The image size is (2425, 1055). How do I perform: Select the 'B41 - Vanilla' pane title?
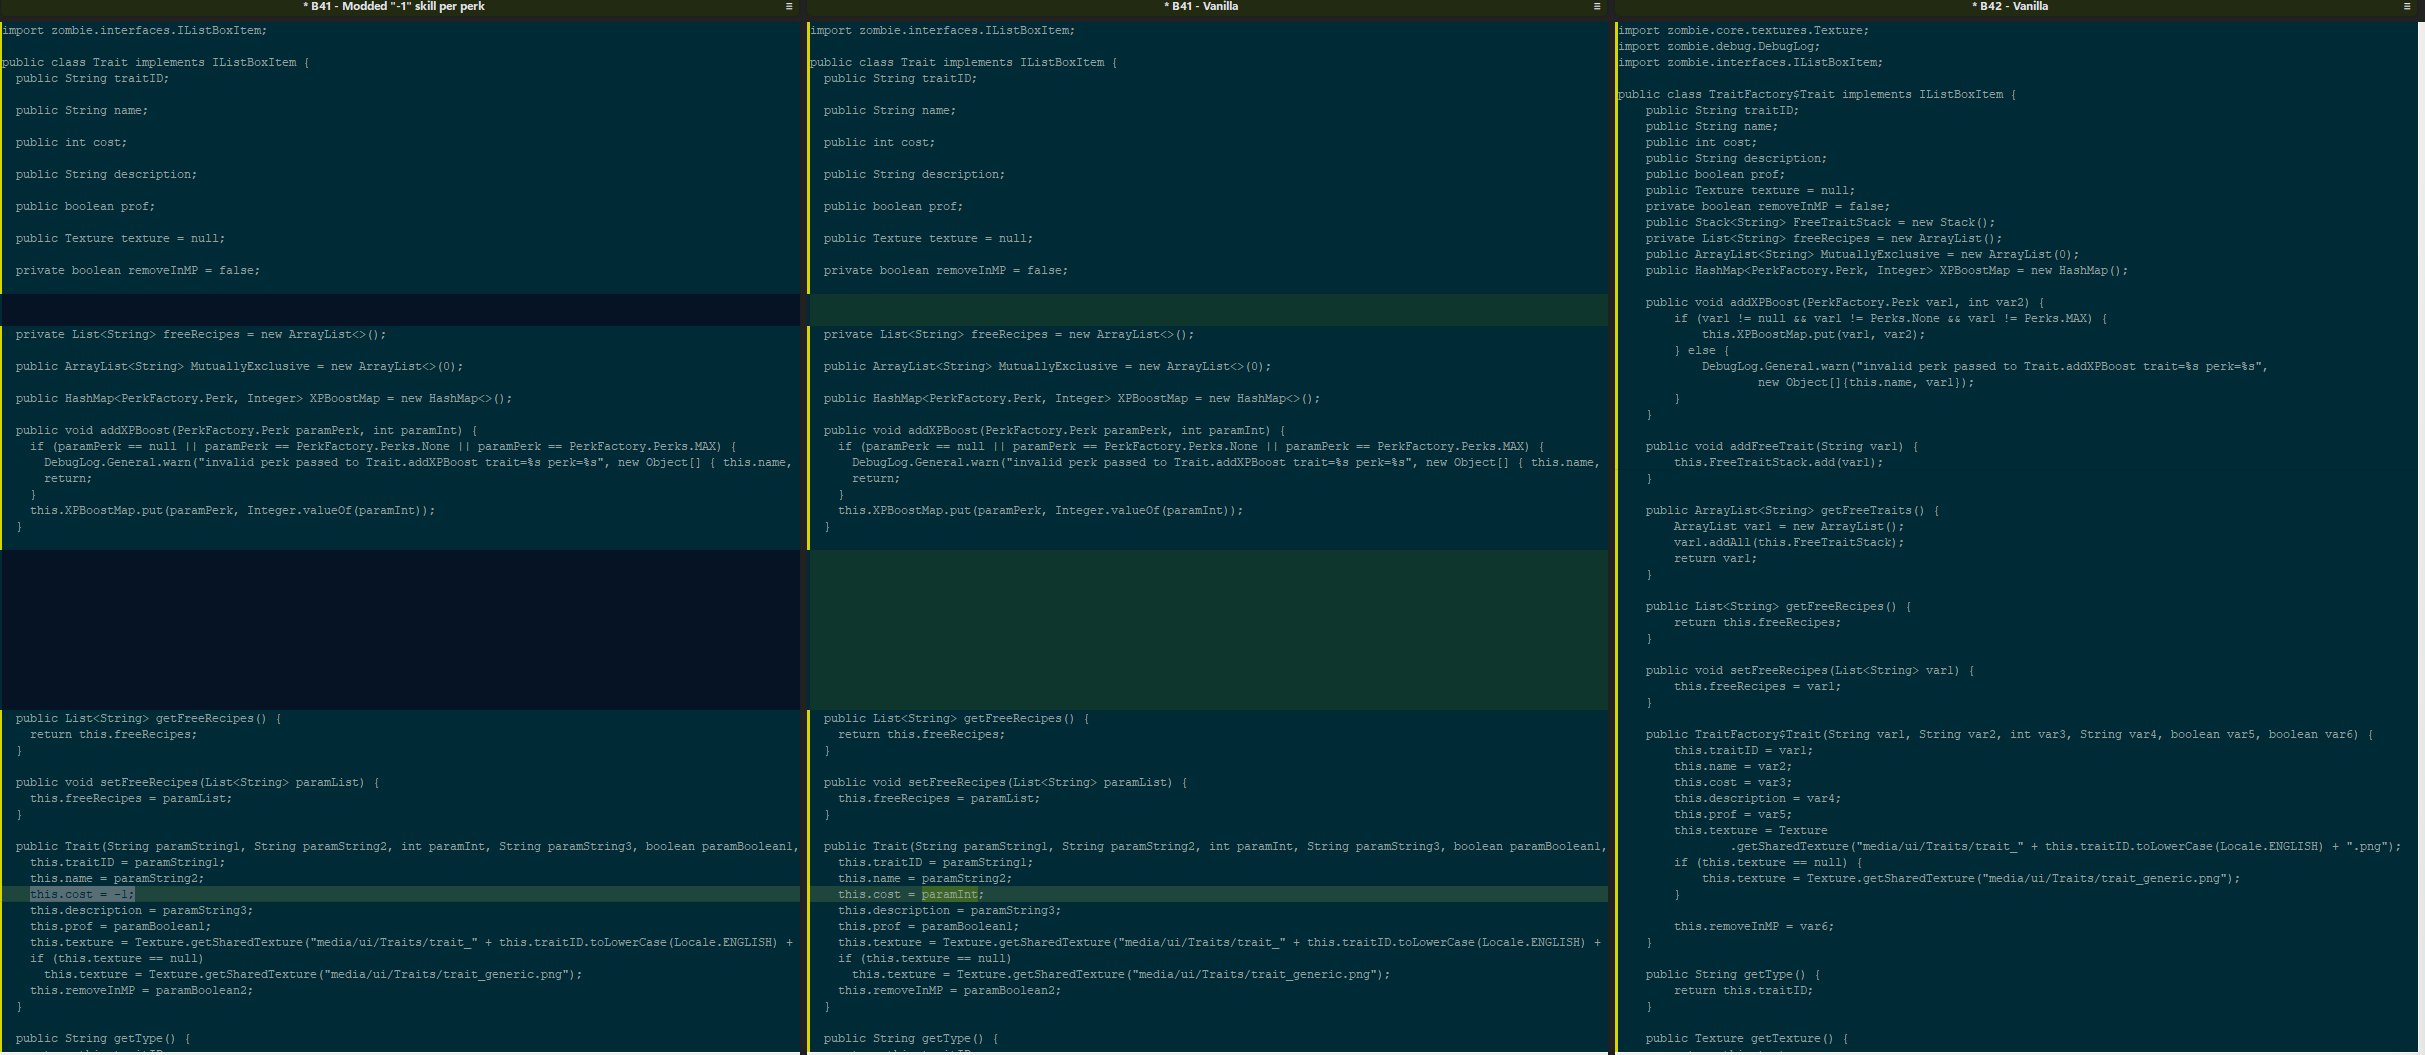1201,6
